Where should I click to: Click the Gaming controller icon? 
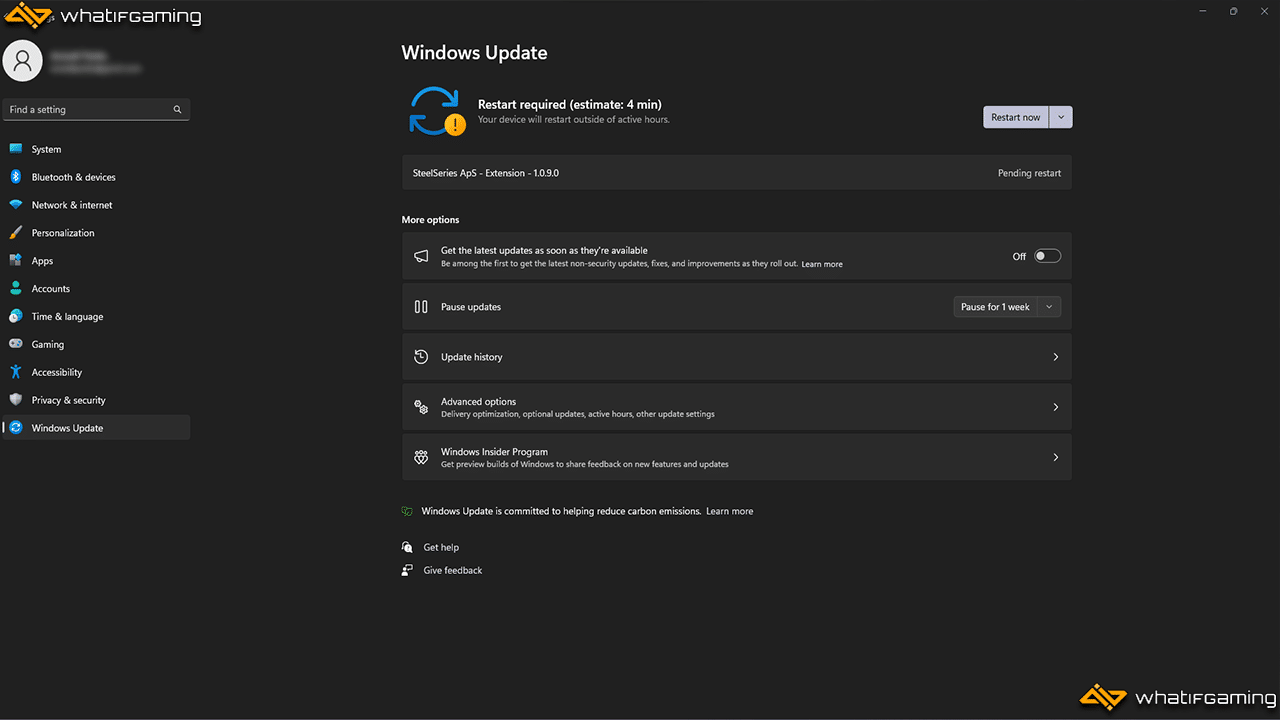pos(15,344)
